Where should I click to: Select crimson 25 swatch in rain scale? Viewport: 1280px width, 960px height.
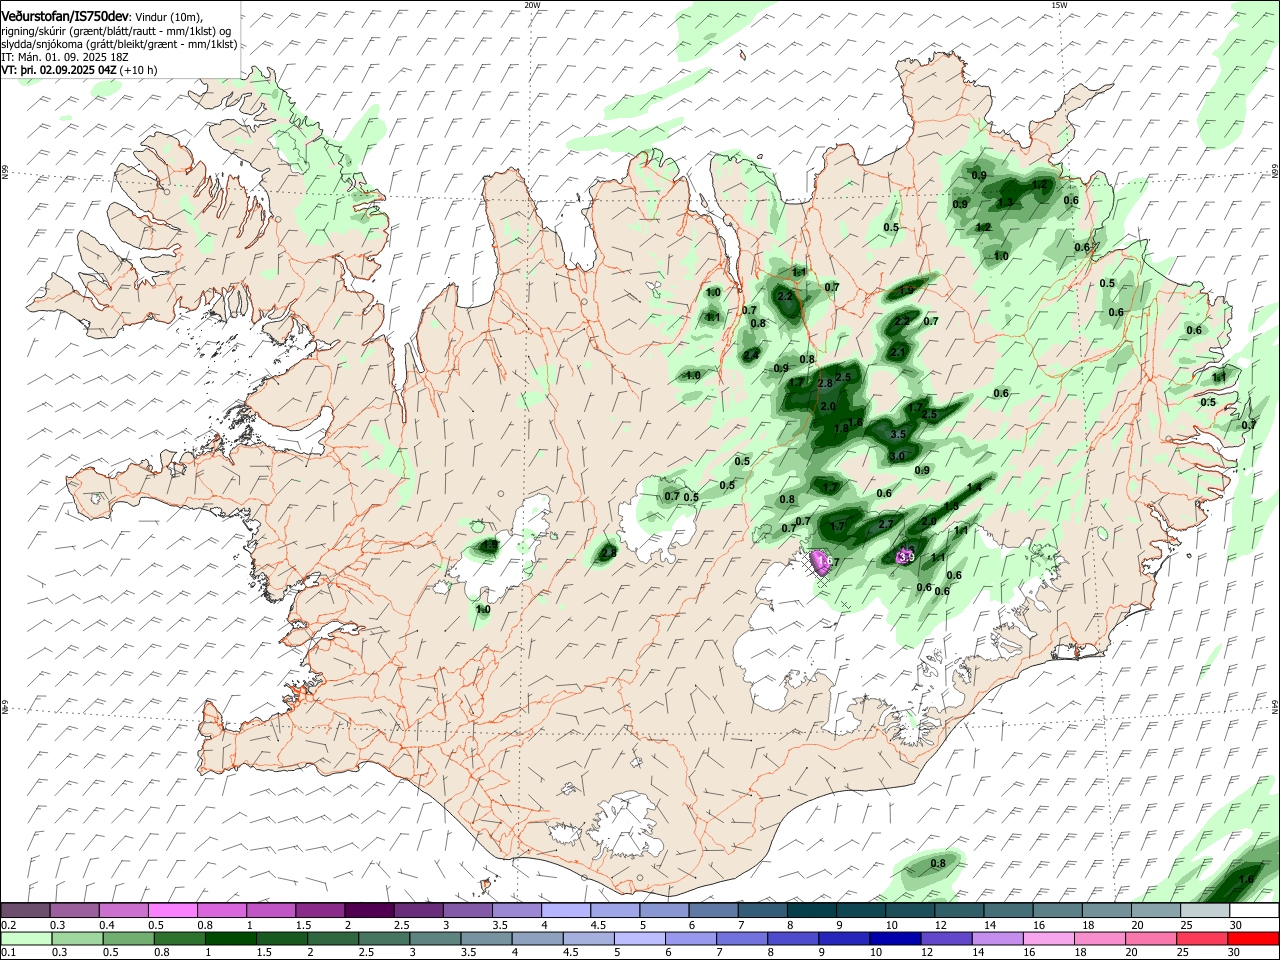coord(1201,938)
